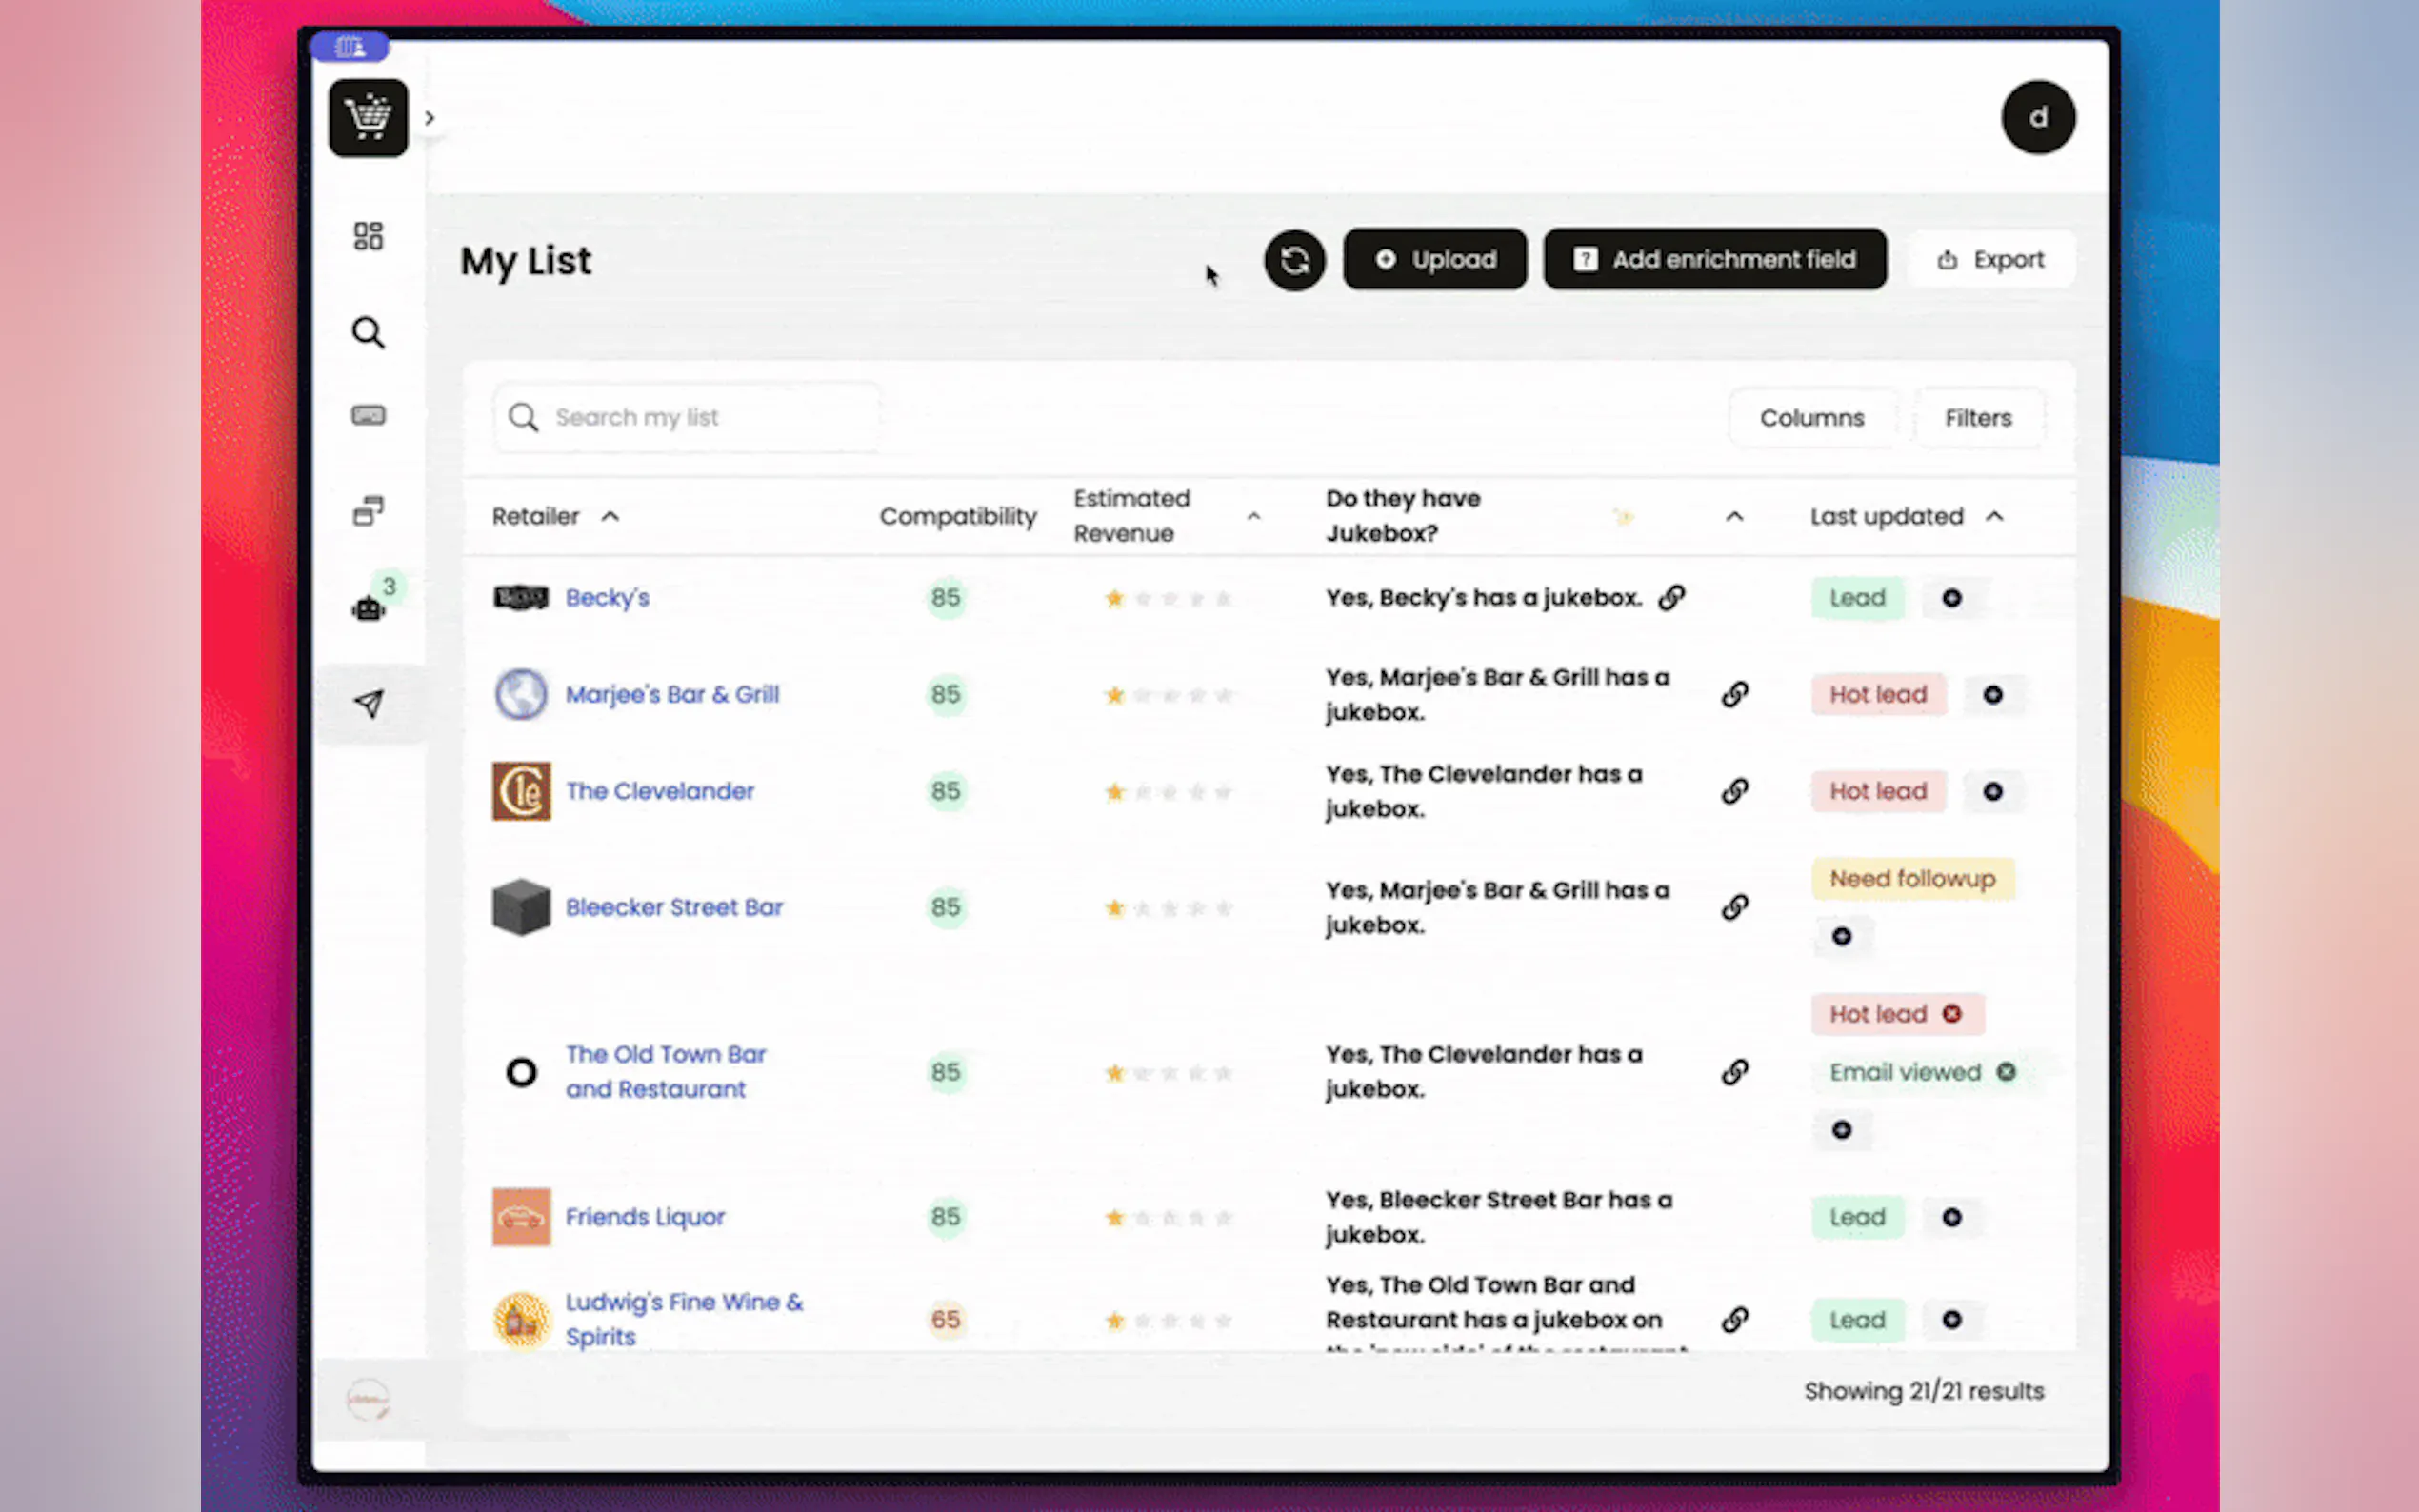The image size is (2419, 1512).
Task: Open the dashboard grid icon in sidebar
Action: [368, 236]
